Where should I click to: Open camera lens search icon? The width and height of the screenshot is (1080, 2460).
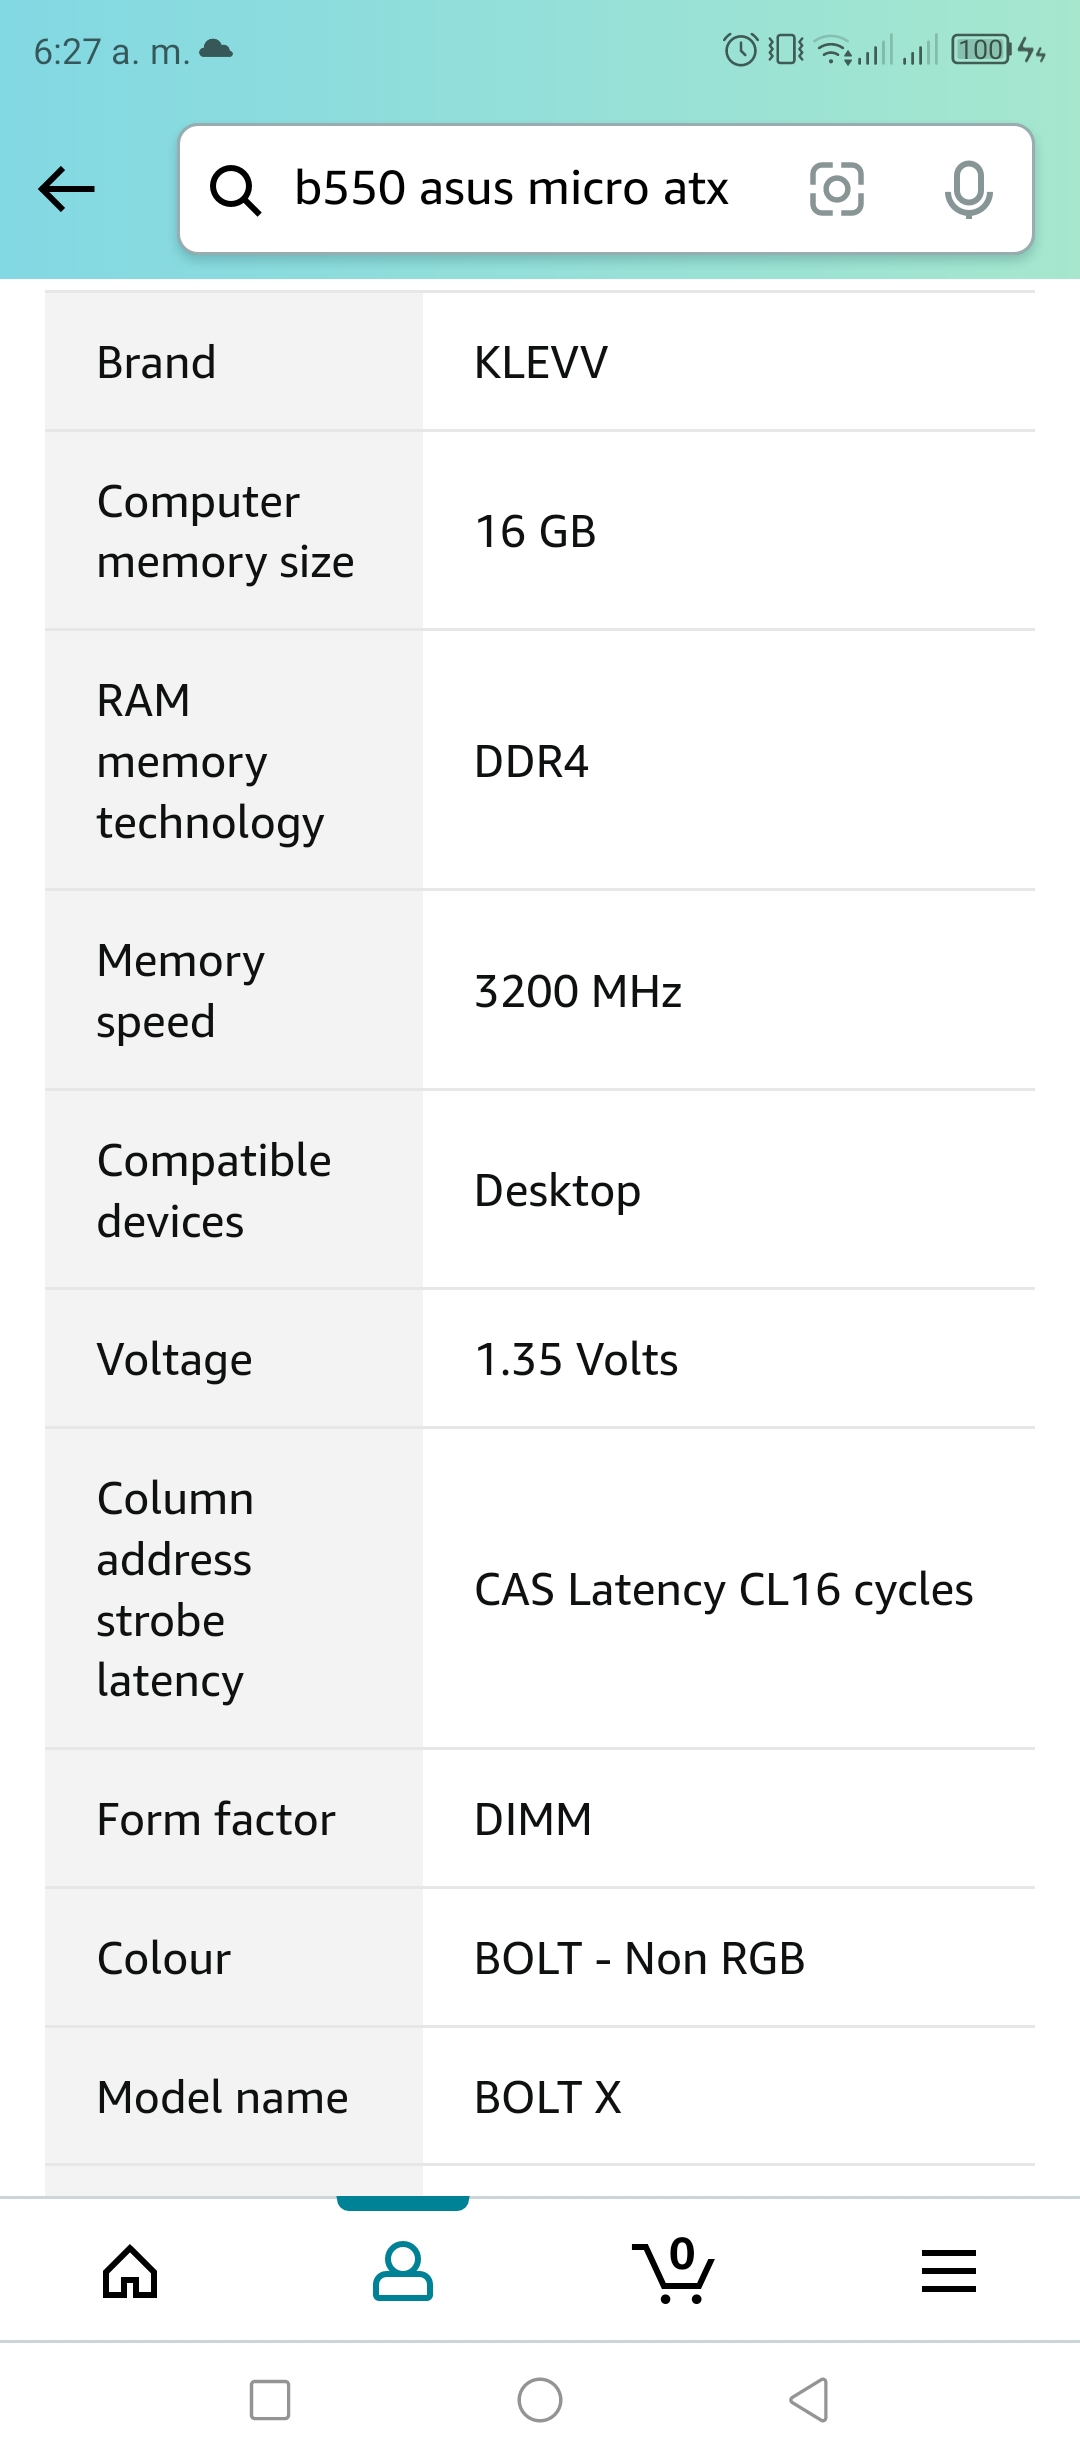click(x=837, y=189)
